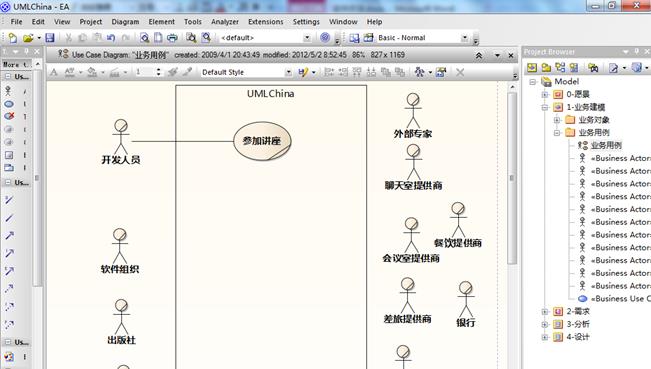Click the Save icon in the toolbar
This screenshot has width=651, height=369.
coord(50,38)
